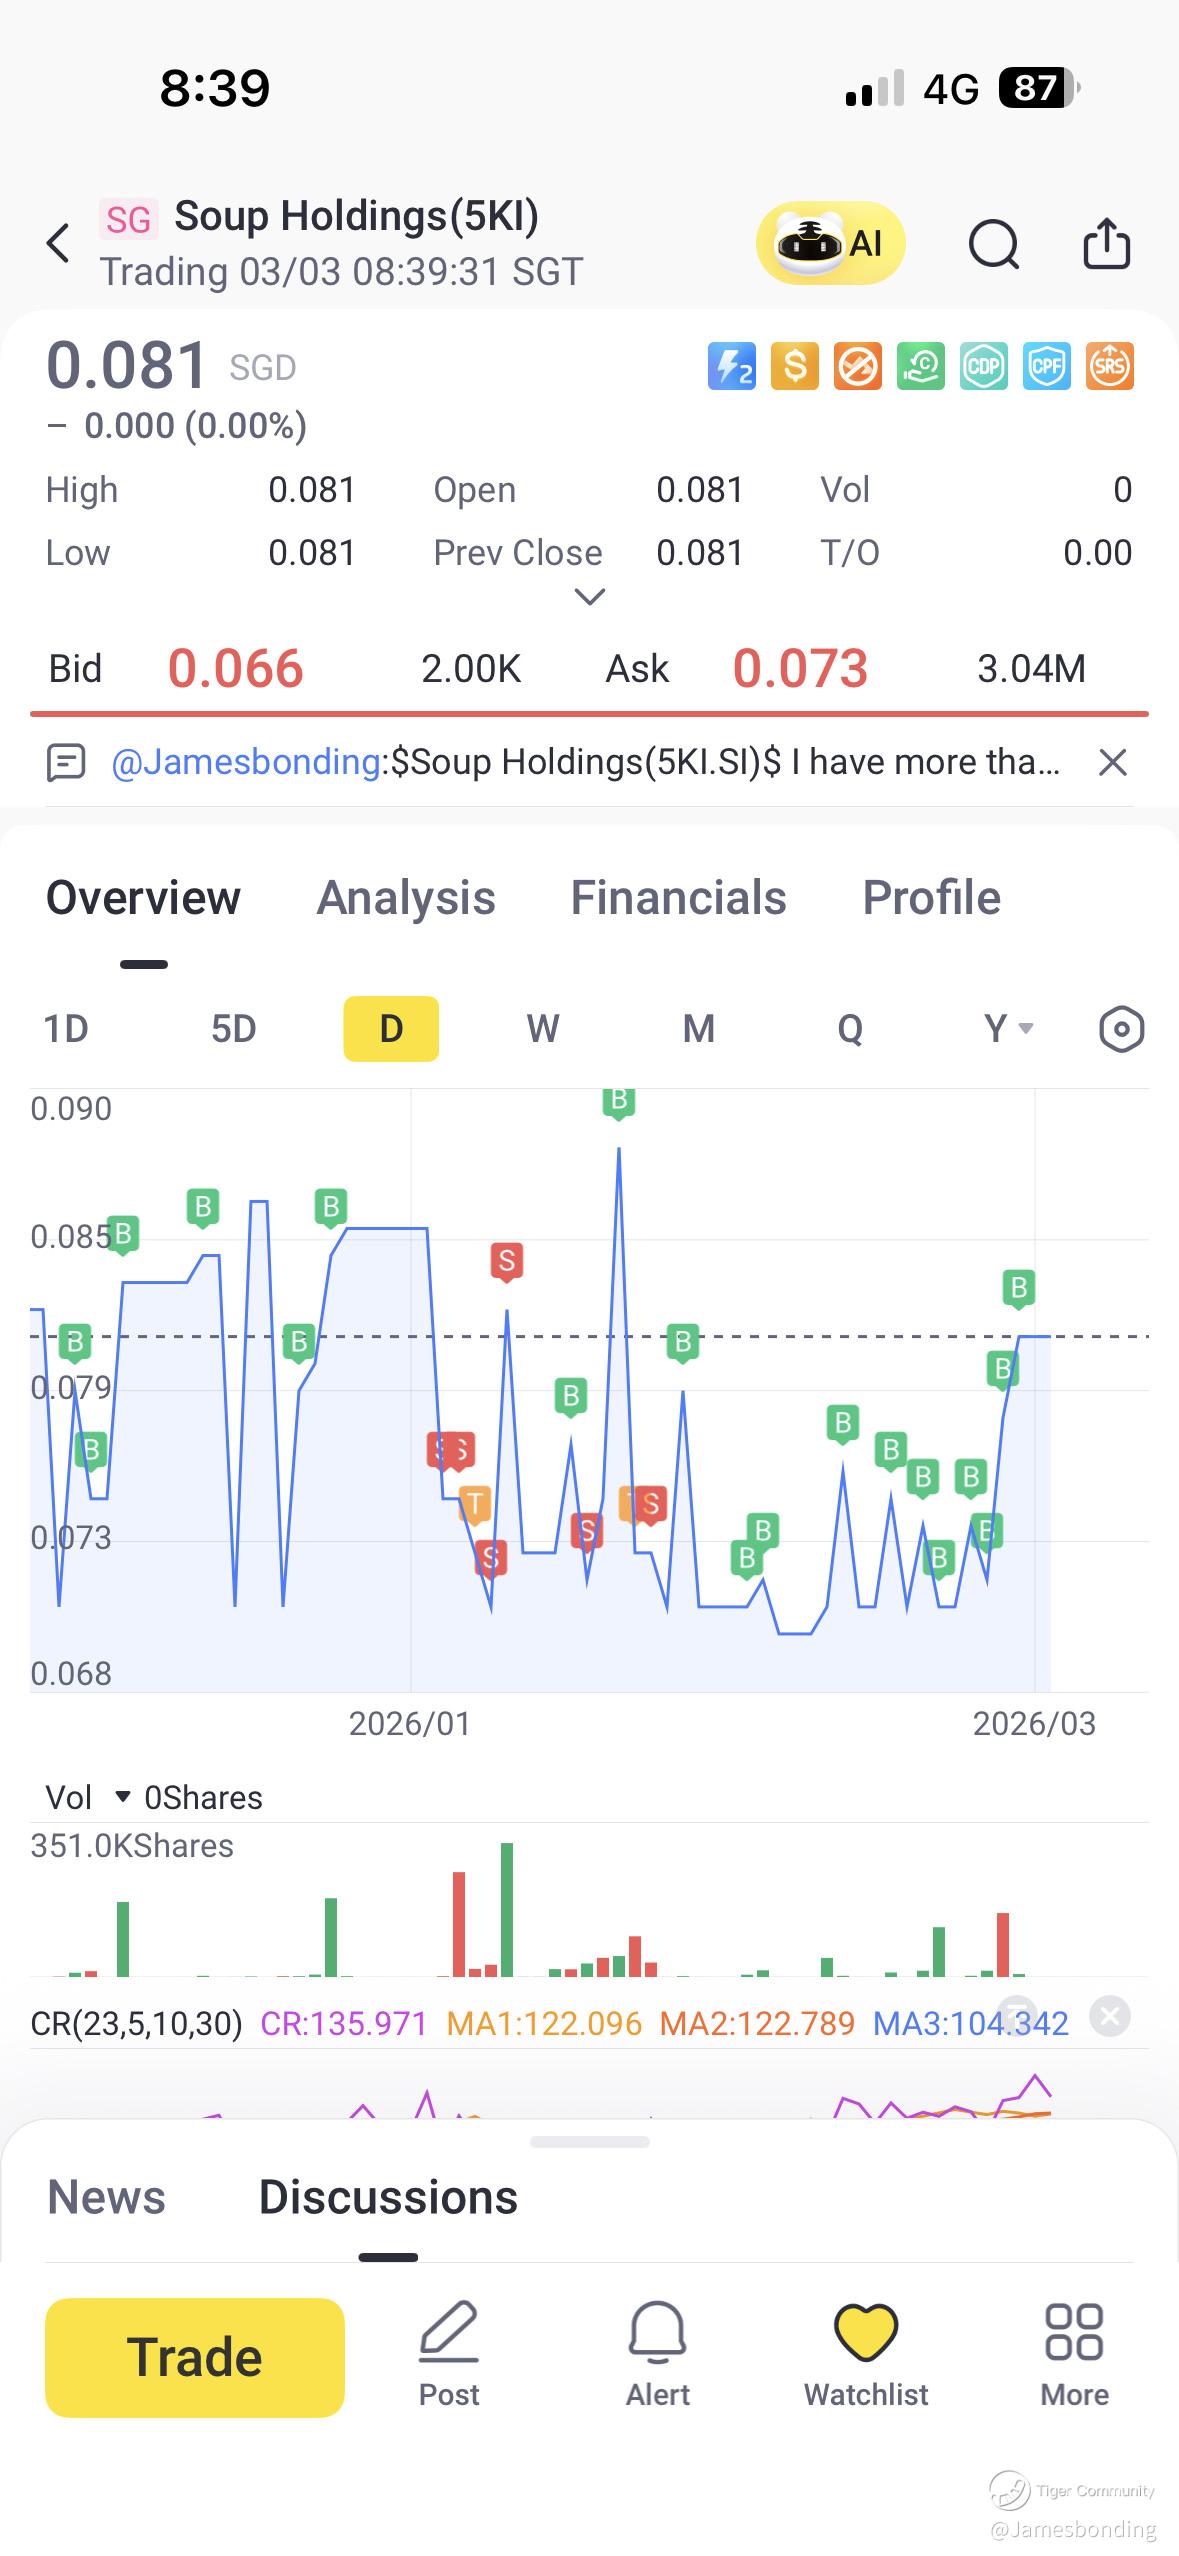This screenshot has width=1179, height=2556.
Task: Open the AI assistant mascot button
Action: tap(830, 243)
